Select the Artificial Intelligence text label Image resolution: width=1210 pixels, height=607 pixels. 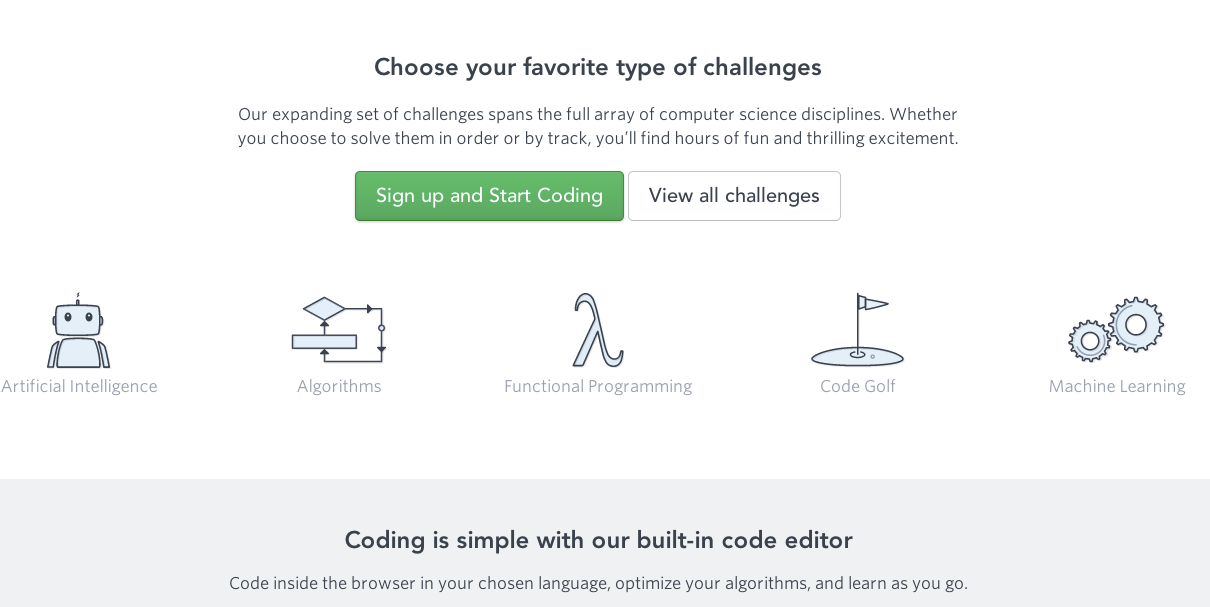click(79, 386)
